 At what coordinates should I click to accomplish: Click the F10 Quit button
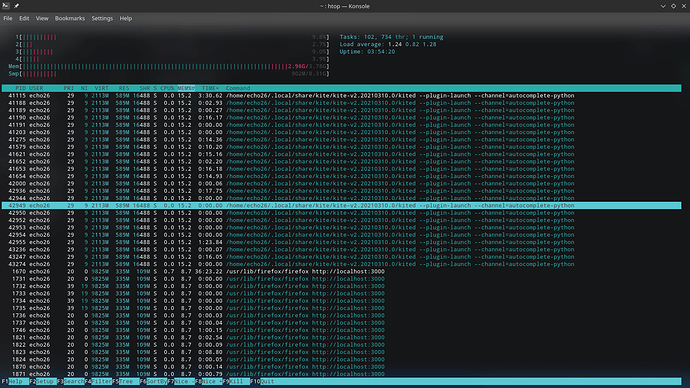[262, 381]
